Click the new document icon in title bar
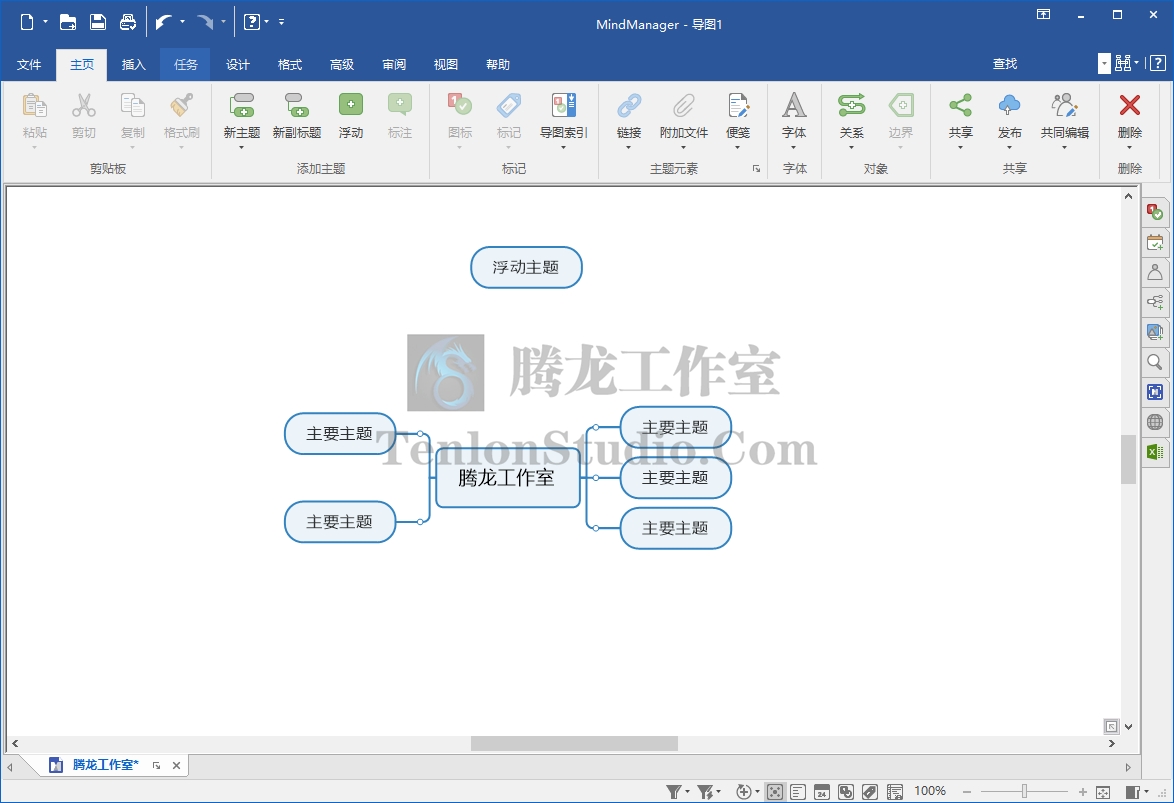 point(27,22)
